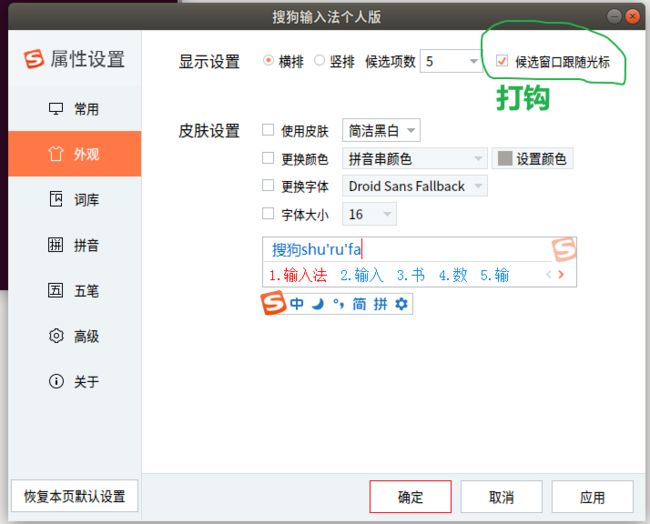
Task: Uncheck 候选窗口跟随光标 checkbox
Action: point(502,61)
